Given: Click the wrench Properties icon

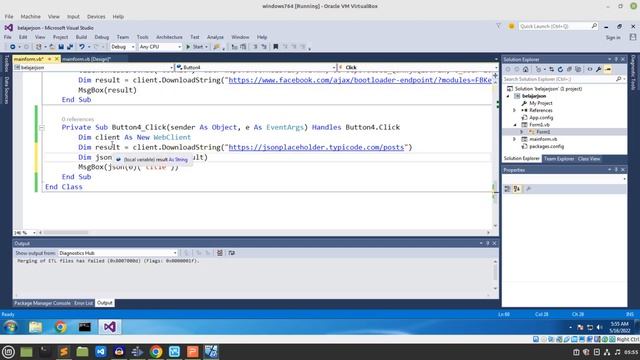Looking at the screenshot, I should (598, 69).
